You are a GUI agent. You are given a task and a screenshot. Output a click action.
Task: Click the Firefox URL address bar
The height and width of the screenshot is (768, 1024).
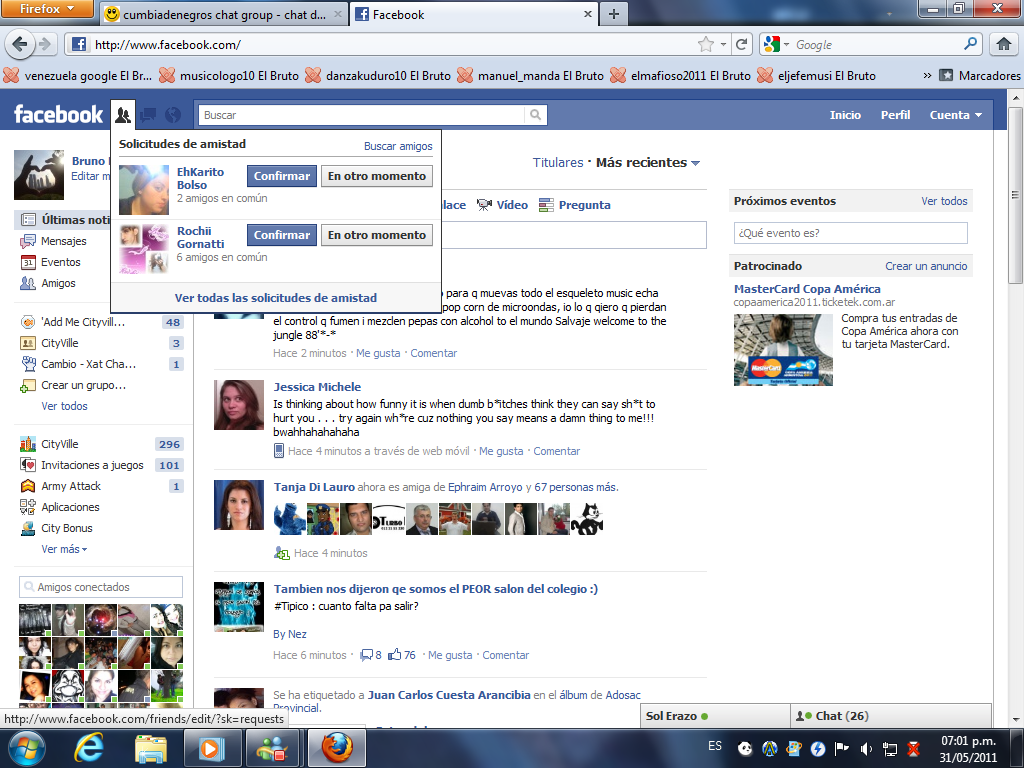[x=392, y=44]
